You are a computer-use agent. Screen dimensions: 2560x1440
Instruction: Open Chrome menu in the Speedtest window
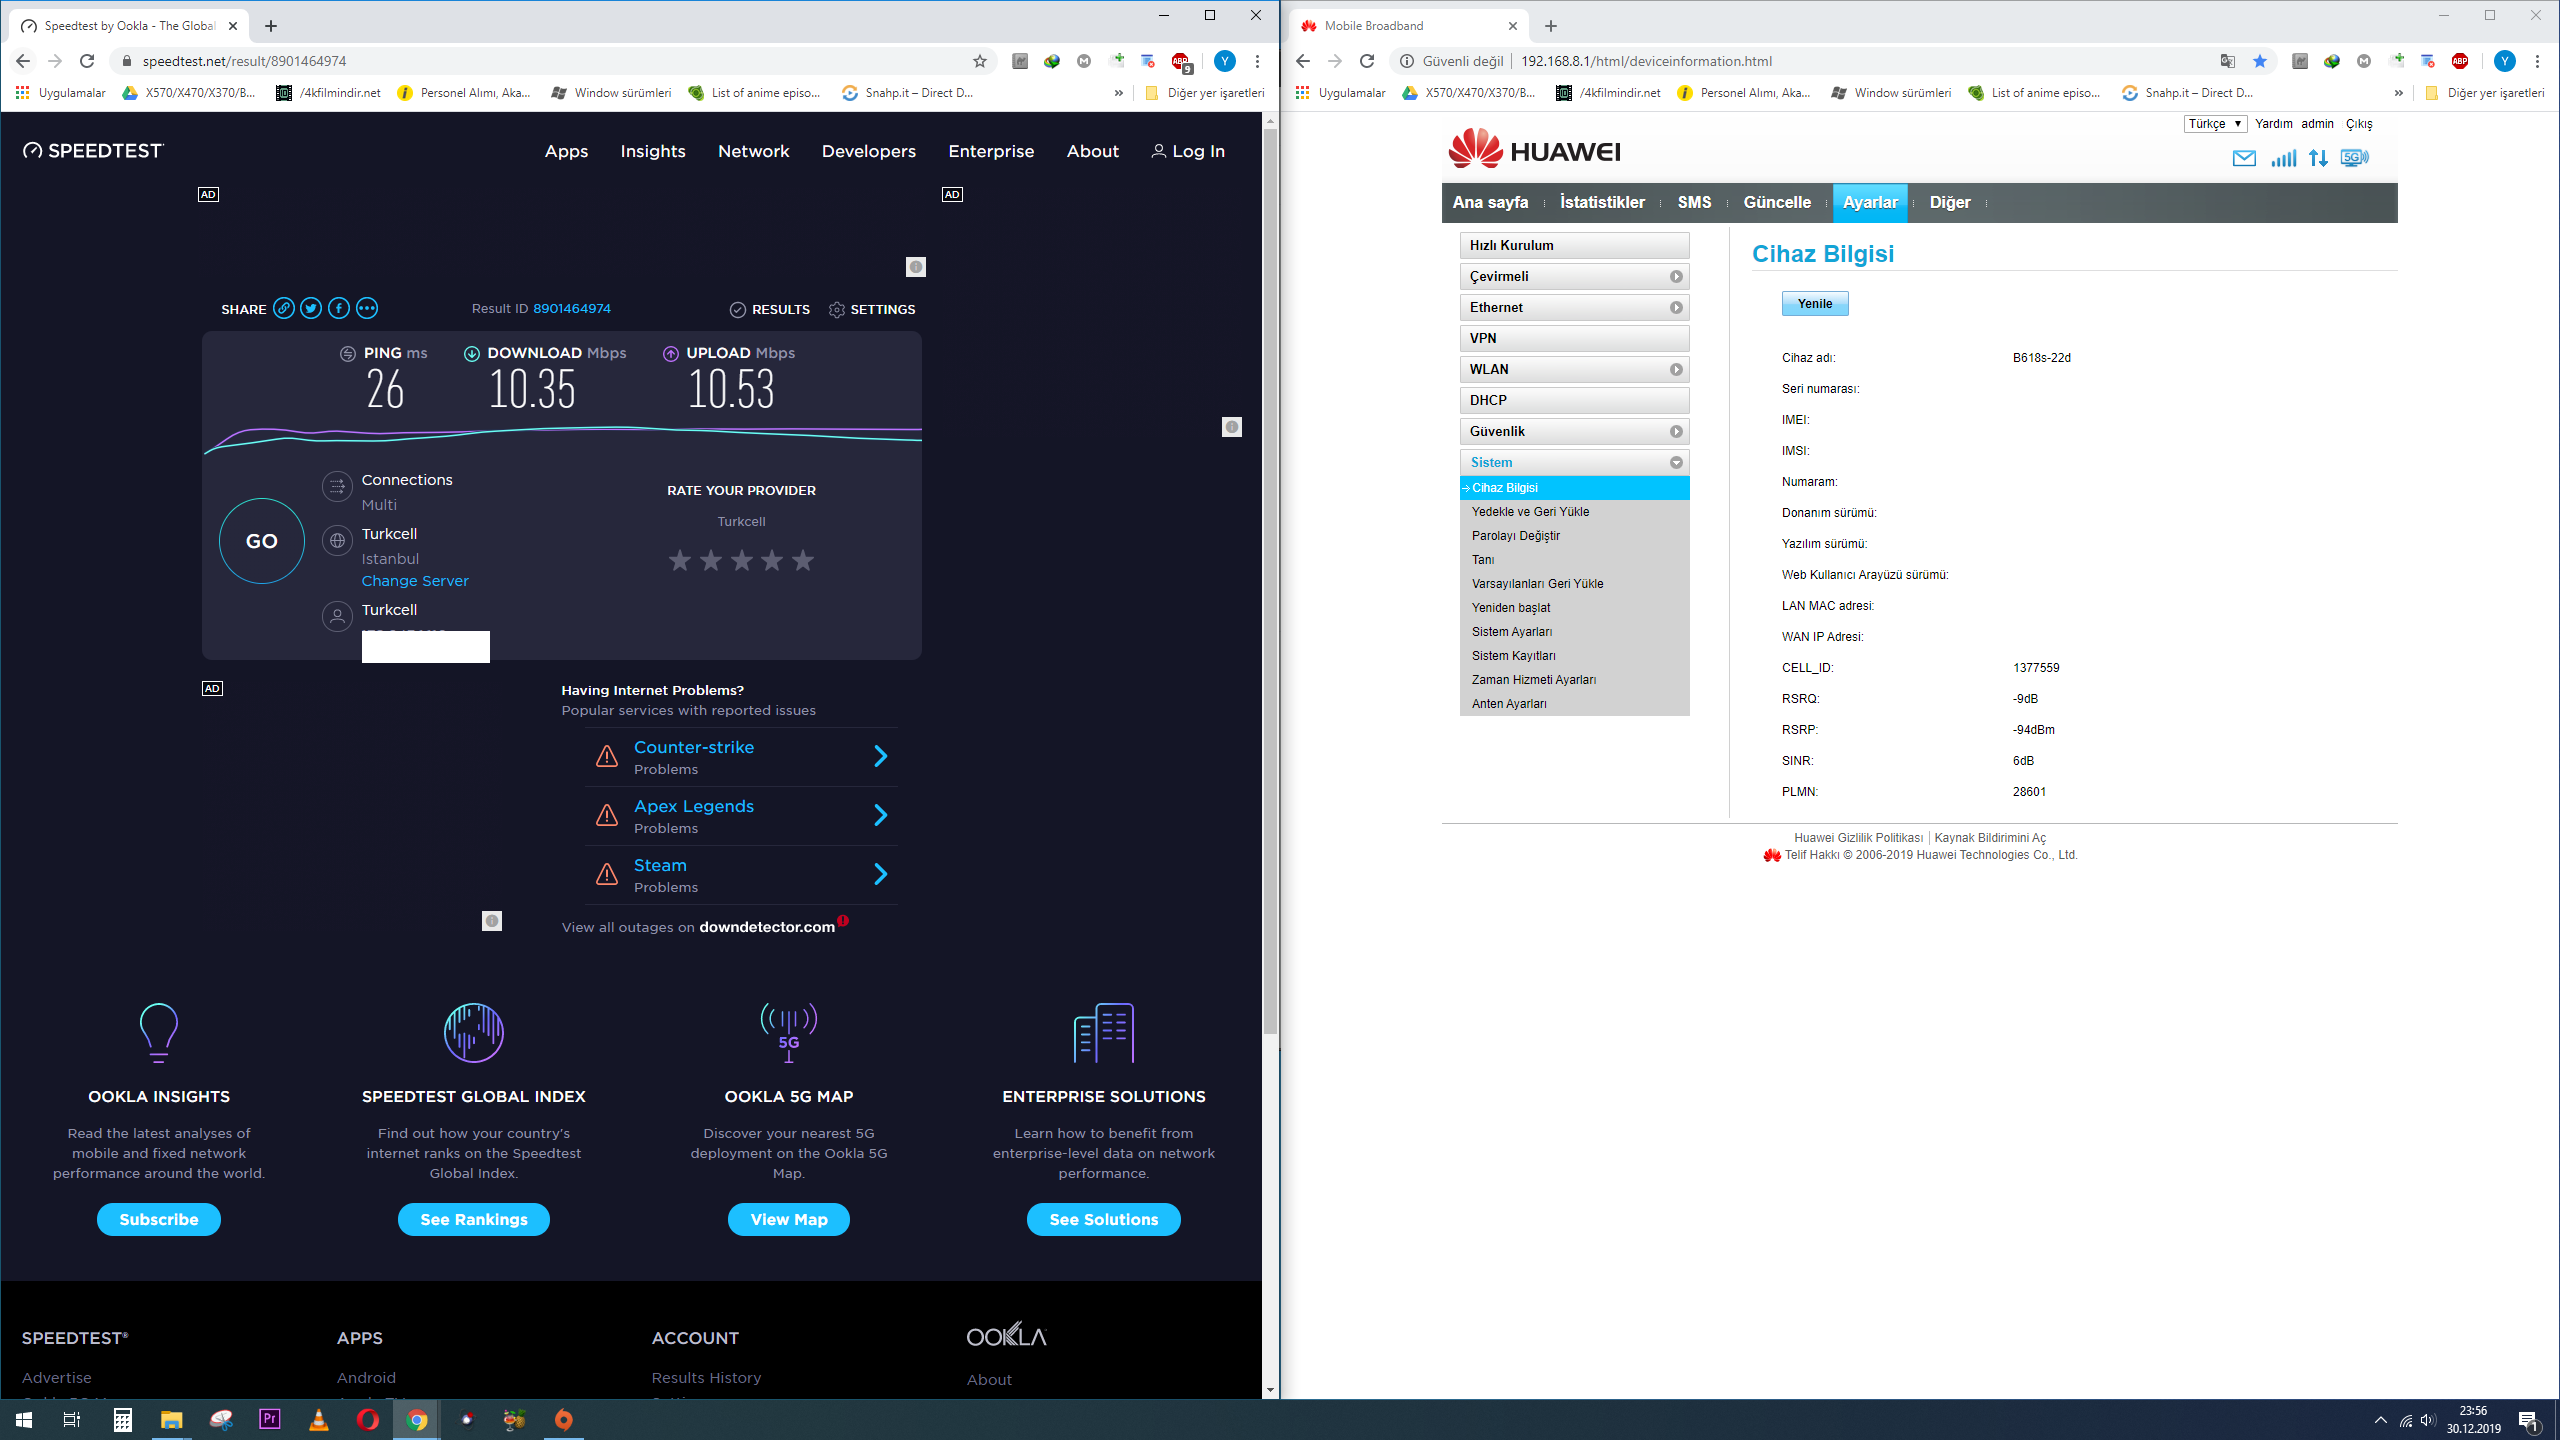click(1257, 61)
